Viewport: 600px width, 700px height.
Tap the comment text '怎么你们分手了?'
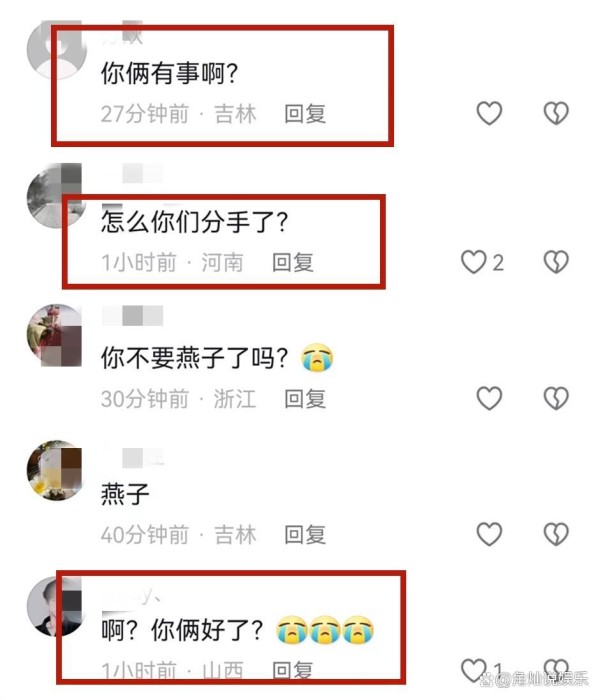(x=194, y=221)
